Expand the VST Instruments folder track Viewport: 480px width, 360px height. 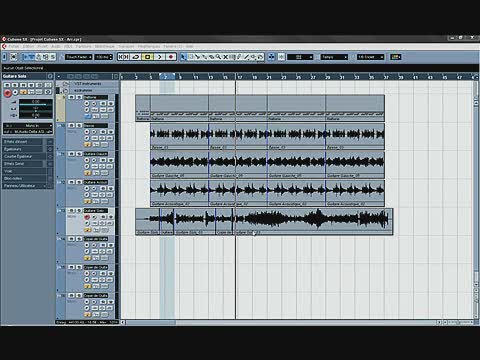tap(66, 84)
